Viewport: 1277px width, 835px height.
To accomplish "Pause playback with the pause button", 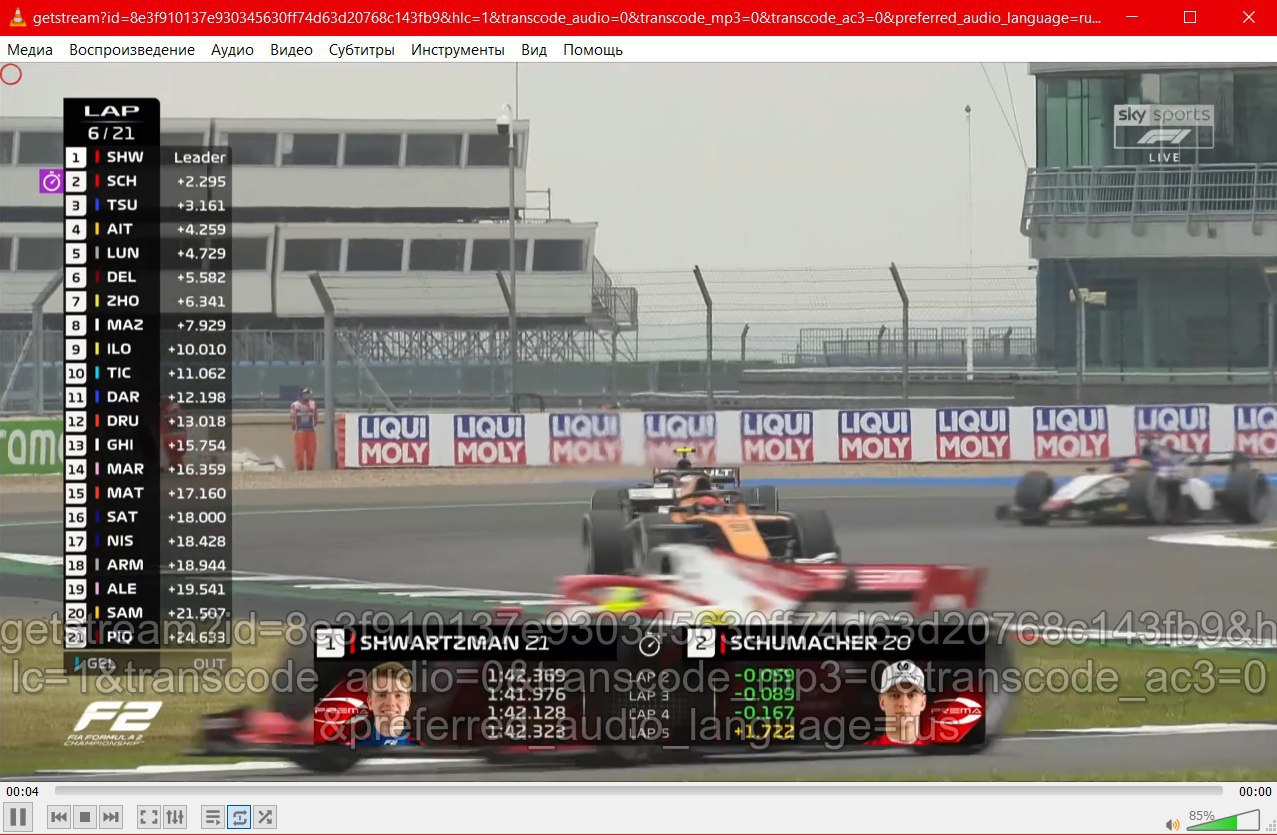I will pyautogui.click(x=19, y=816).
